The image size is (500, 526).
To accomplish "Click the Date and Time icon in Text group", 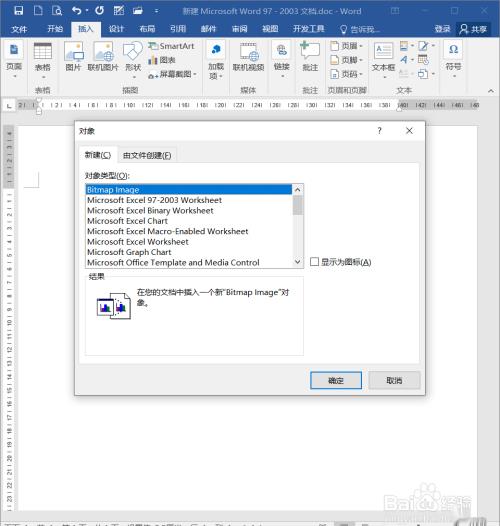I will click(x=423, y=60).
